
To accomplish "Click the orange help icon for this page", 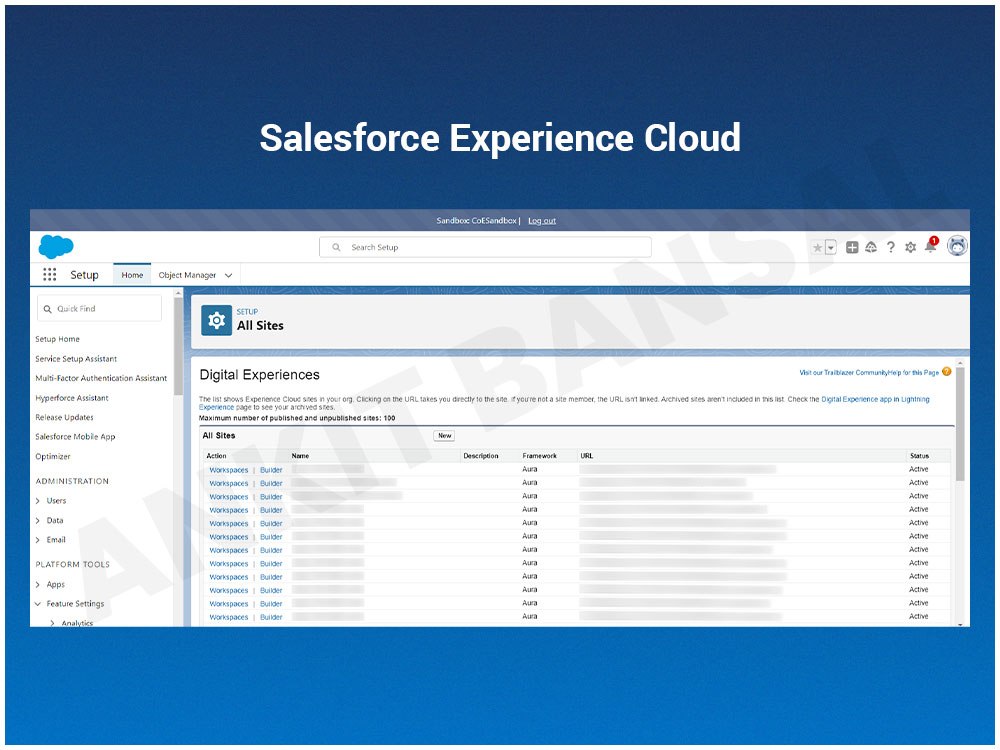I will pyautogui.click(x=946, y=372).
